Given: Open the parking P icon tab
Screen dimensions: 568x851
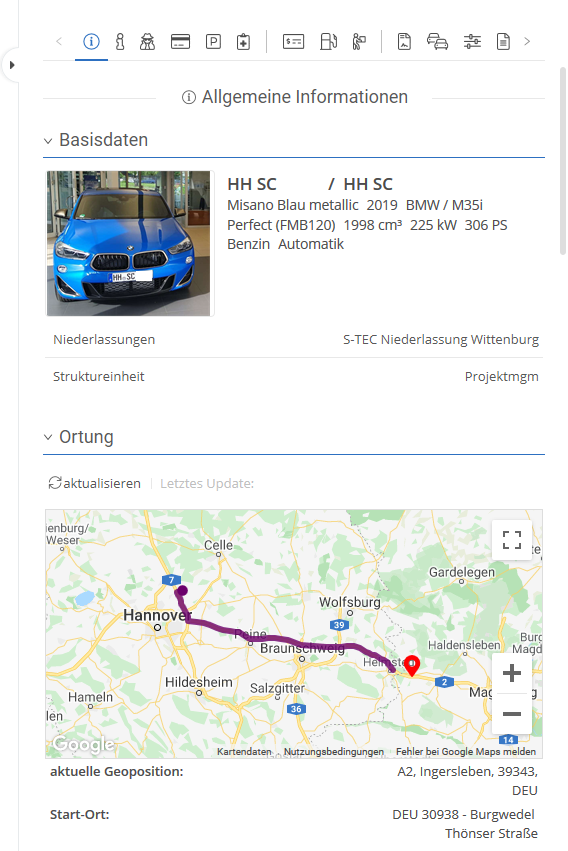Looking at the screenshot, I should [213, 41].
